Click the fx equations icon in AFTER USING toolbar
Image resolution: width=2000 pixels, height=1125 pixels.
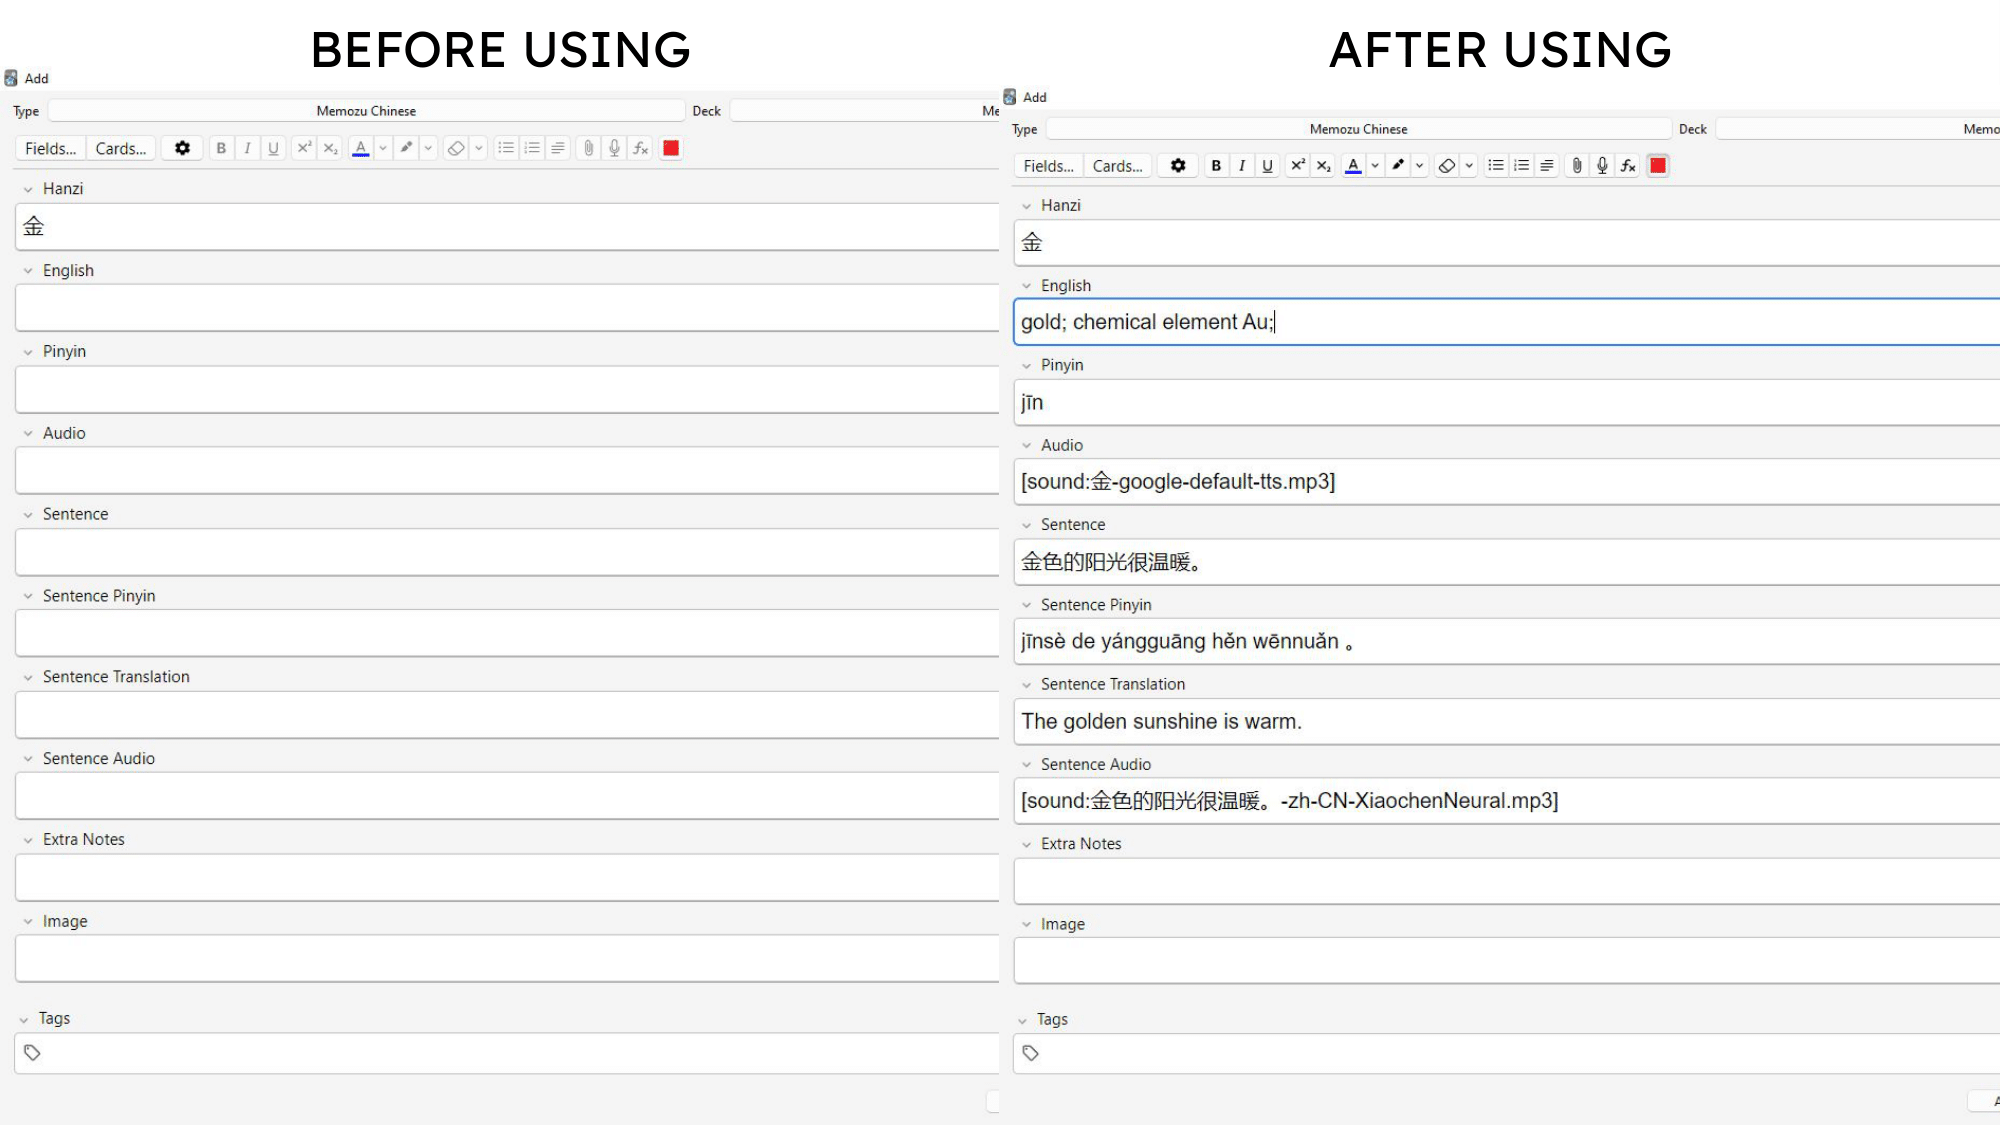coord(1628,166)
